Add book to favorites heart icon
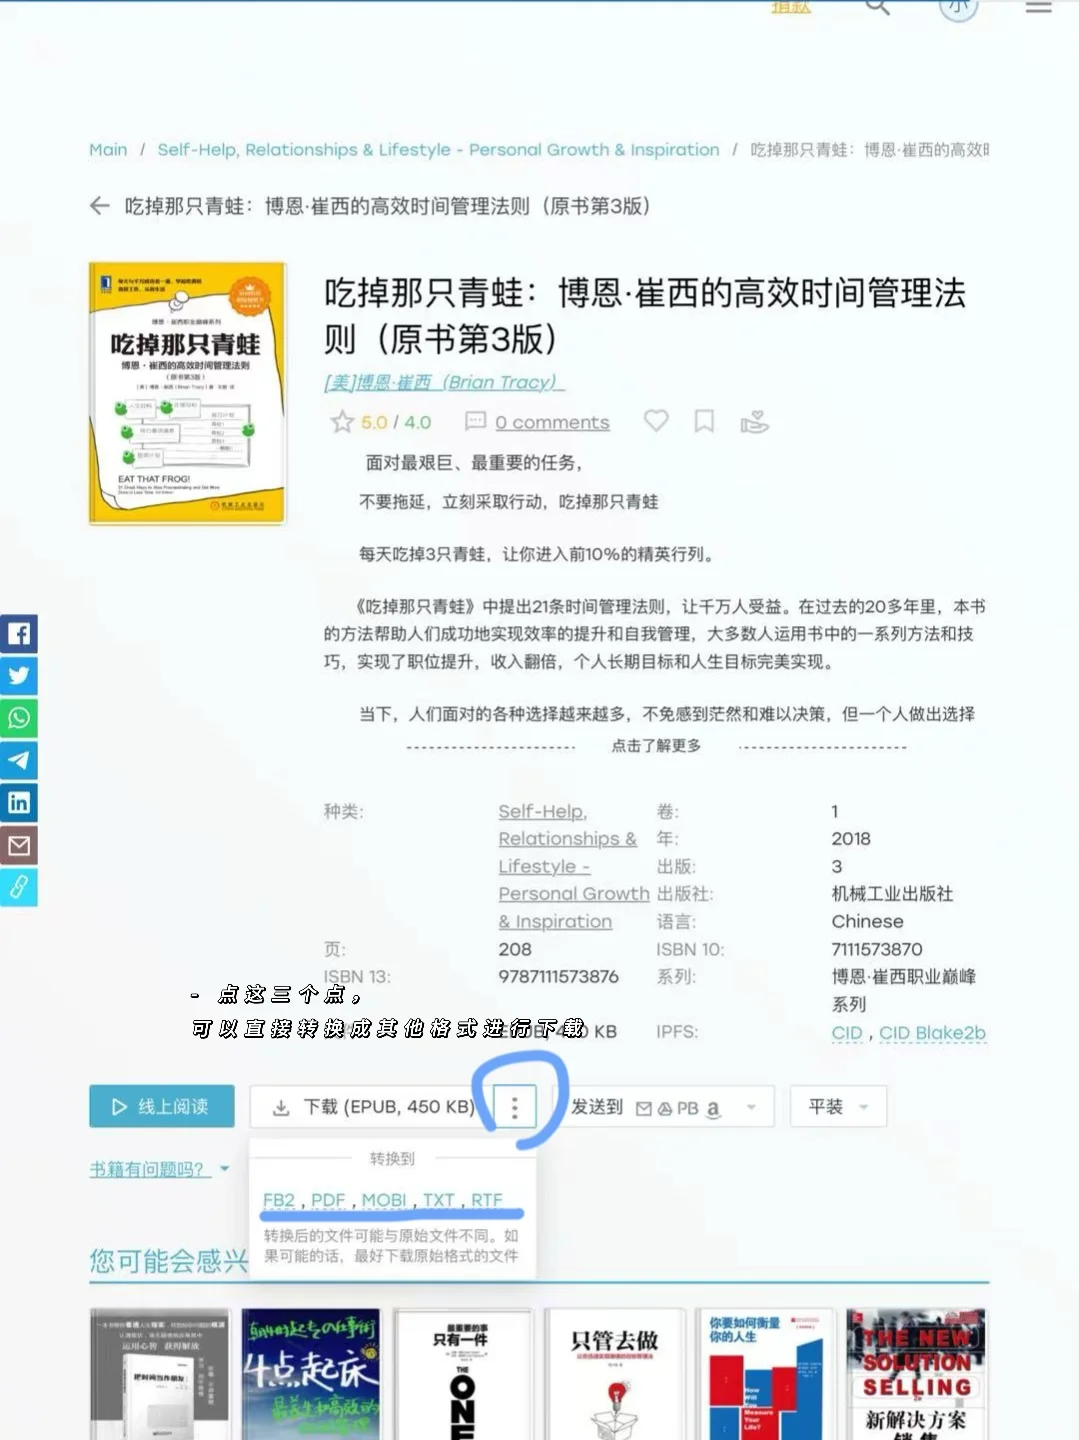The height and width of the screenshot is (1440, 1079). coord(656,421)
